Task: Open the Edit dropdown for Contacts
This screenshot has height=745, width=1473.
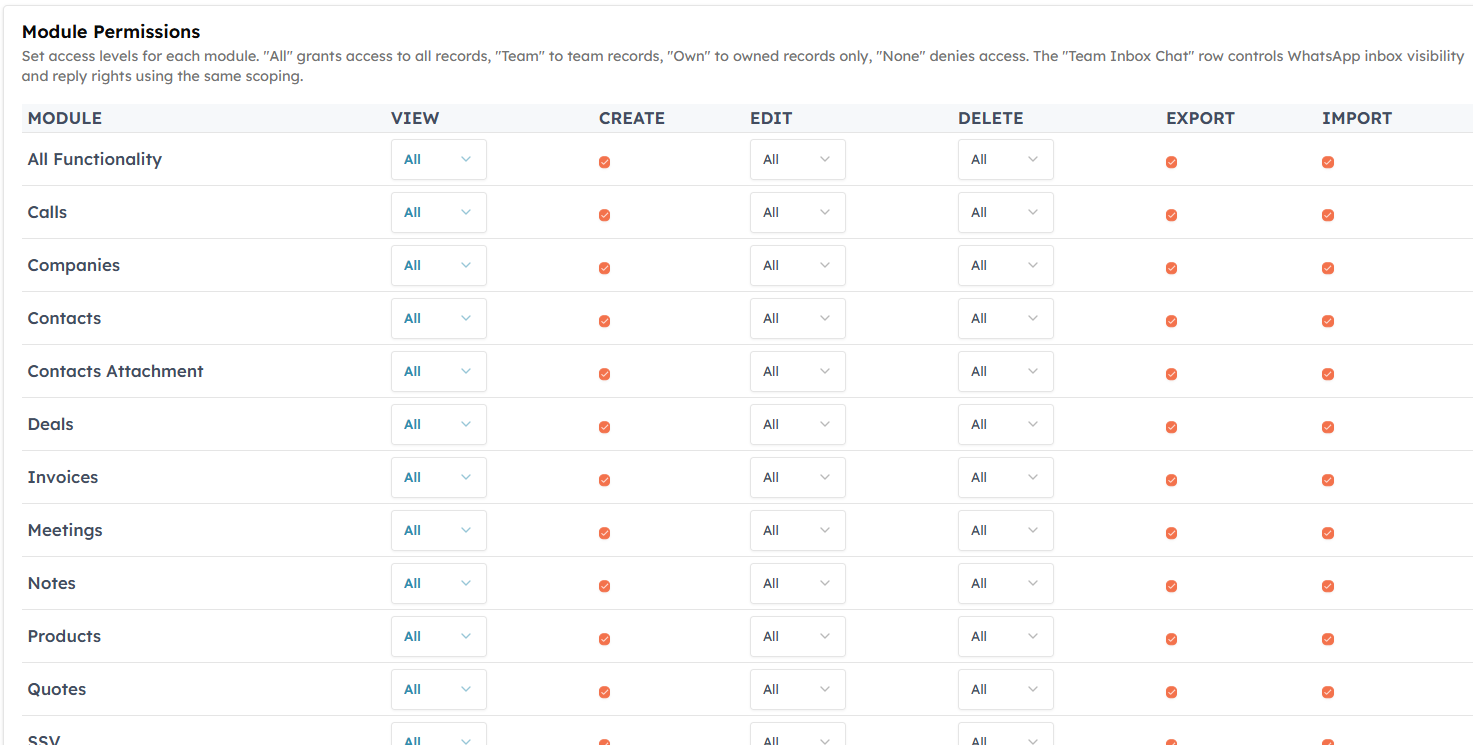Action: click(x=797, y=318)
